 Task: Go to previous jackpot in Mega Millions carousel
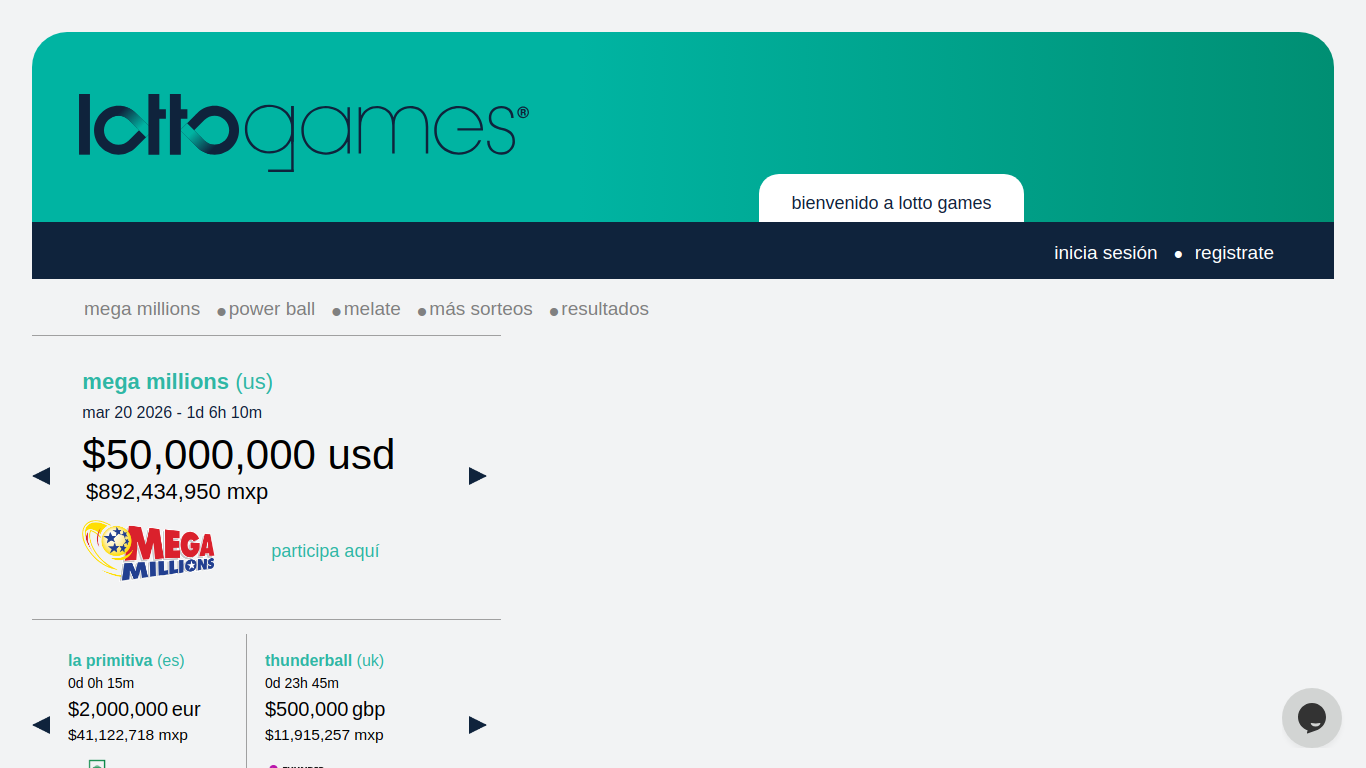[41, 476]
